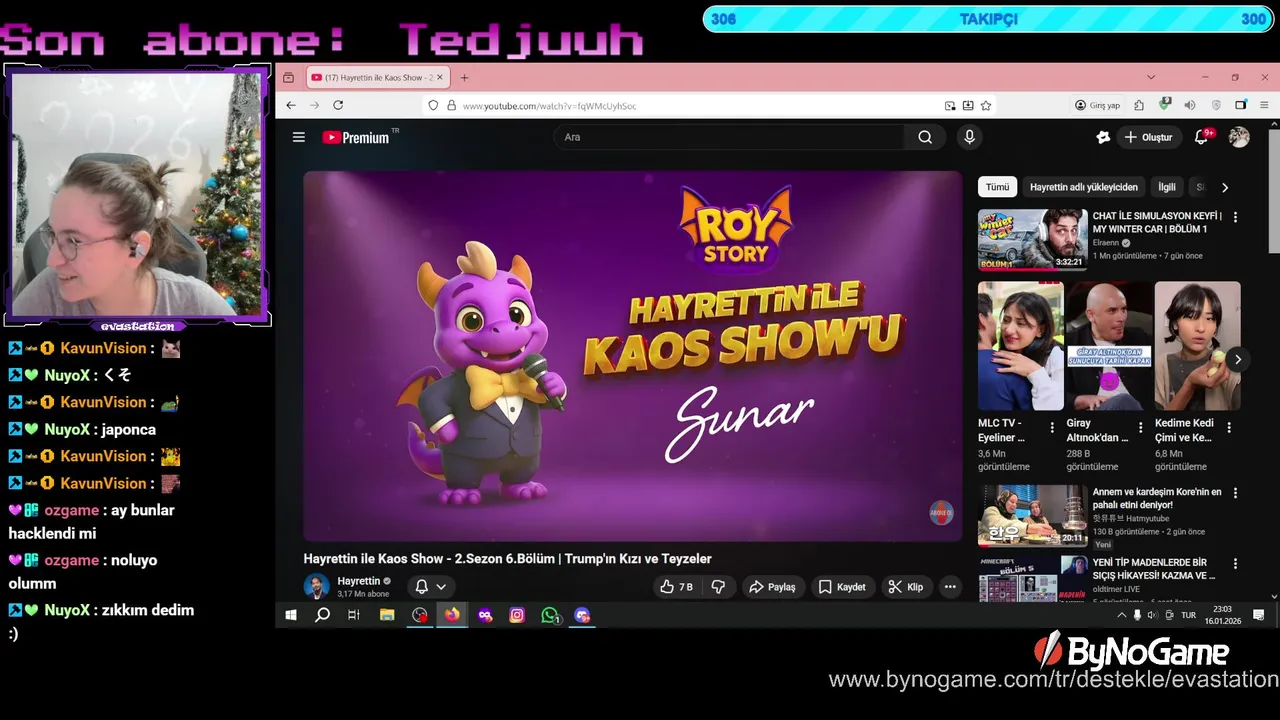
Task: Click the site shield tracking protection icon
Action: pos(433,105)
